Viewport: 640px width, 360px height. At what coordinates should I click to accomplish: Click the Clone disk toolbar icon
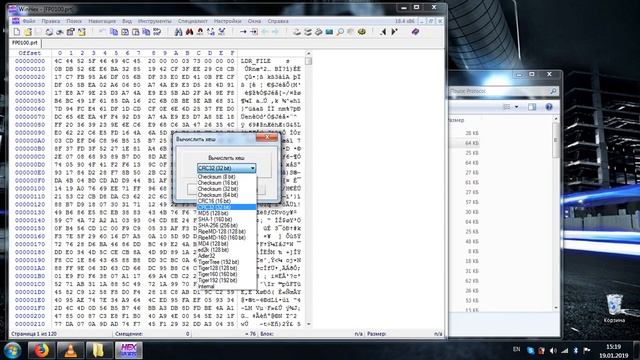click(308, 31)
